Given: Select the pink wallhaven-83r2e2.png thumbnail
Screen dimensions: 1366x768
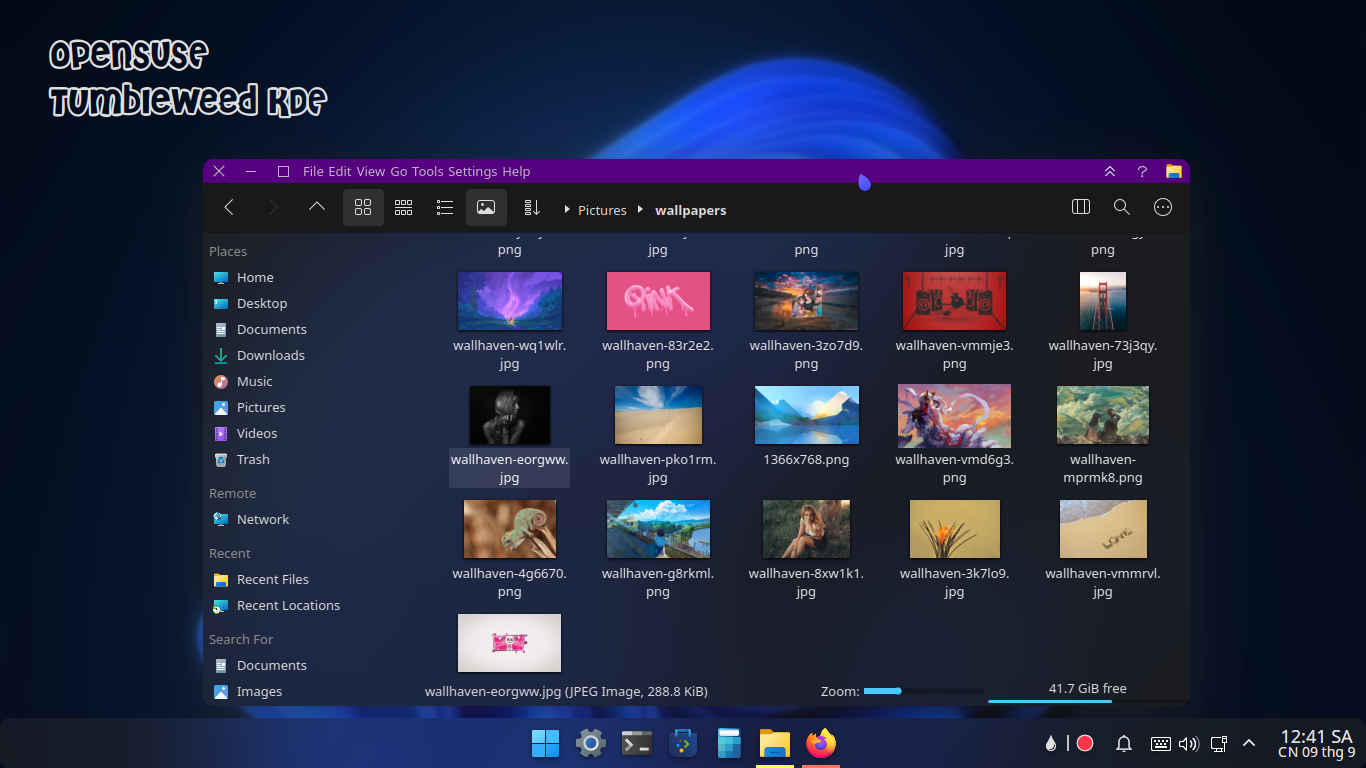Looking at the screenshot, I should point(658,301).
